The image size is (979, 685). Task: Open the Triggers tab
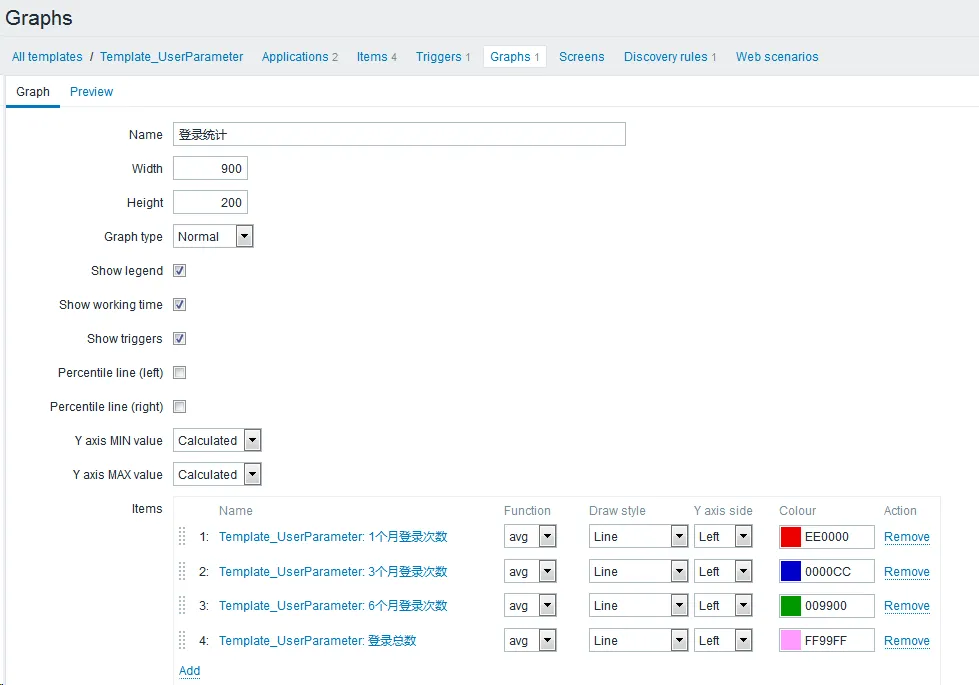click(443, 57)
